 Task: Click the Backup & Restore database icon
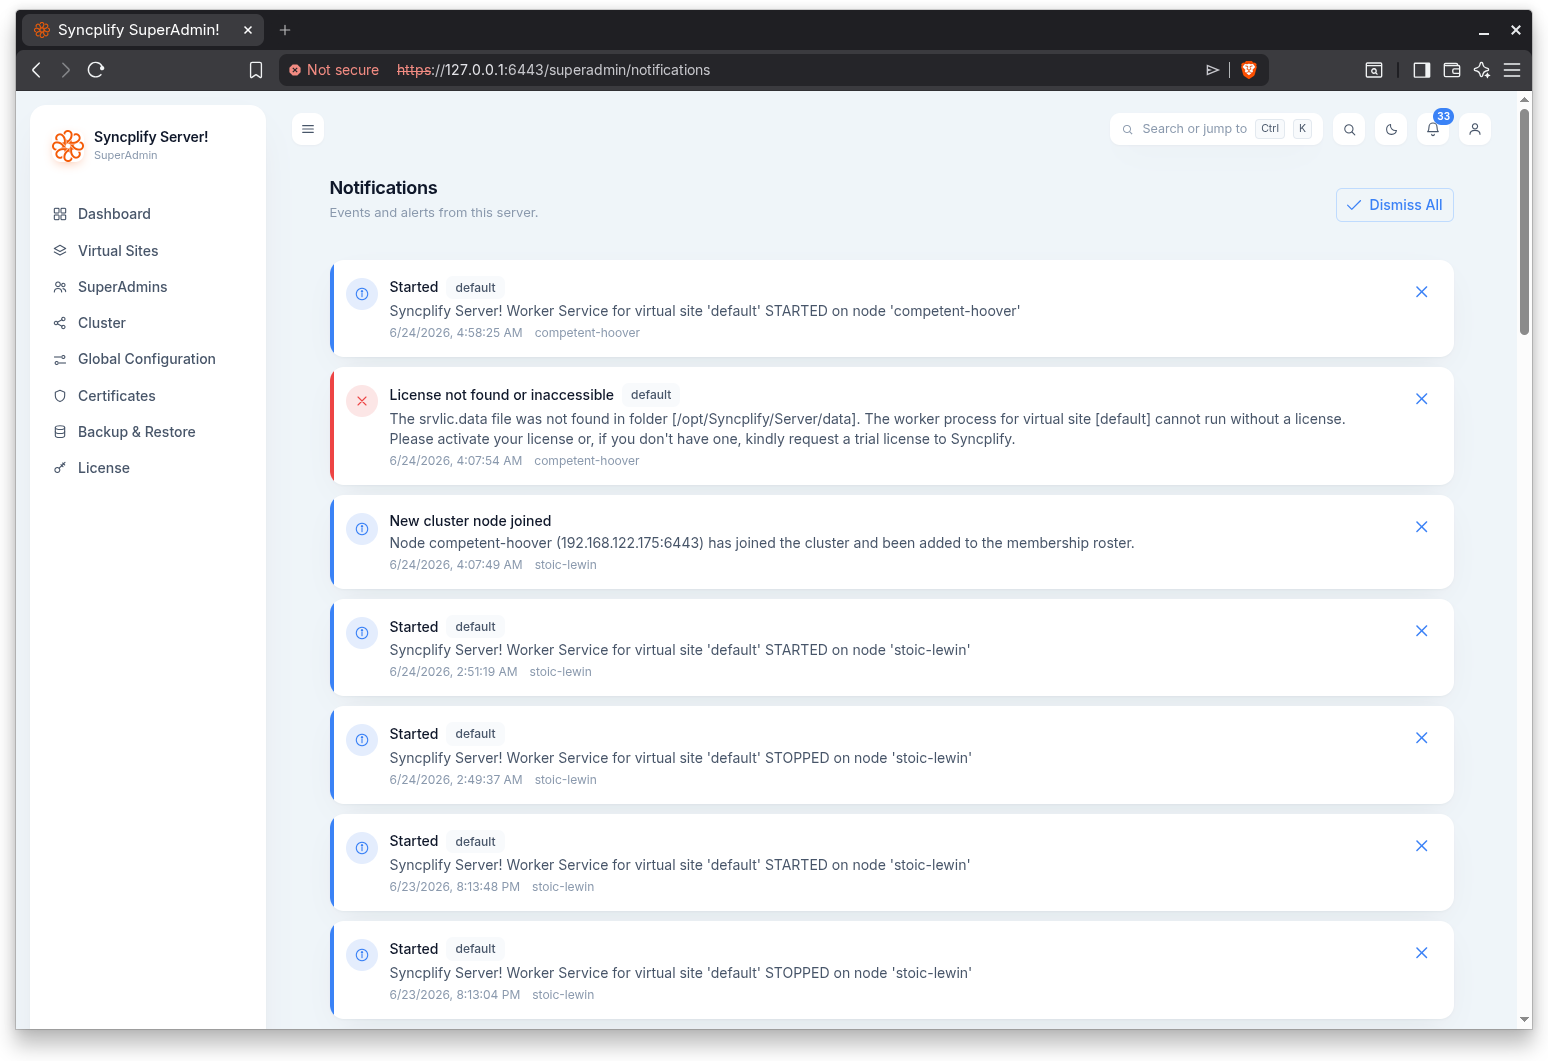pos(60,432)
